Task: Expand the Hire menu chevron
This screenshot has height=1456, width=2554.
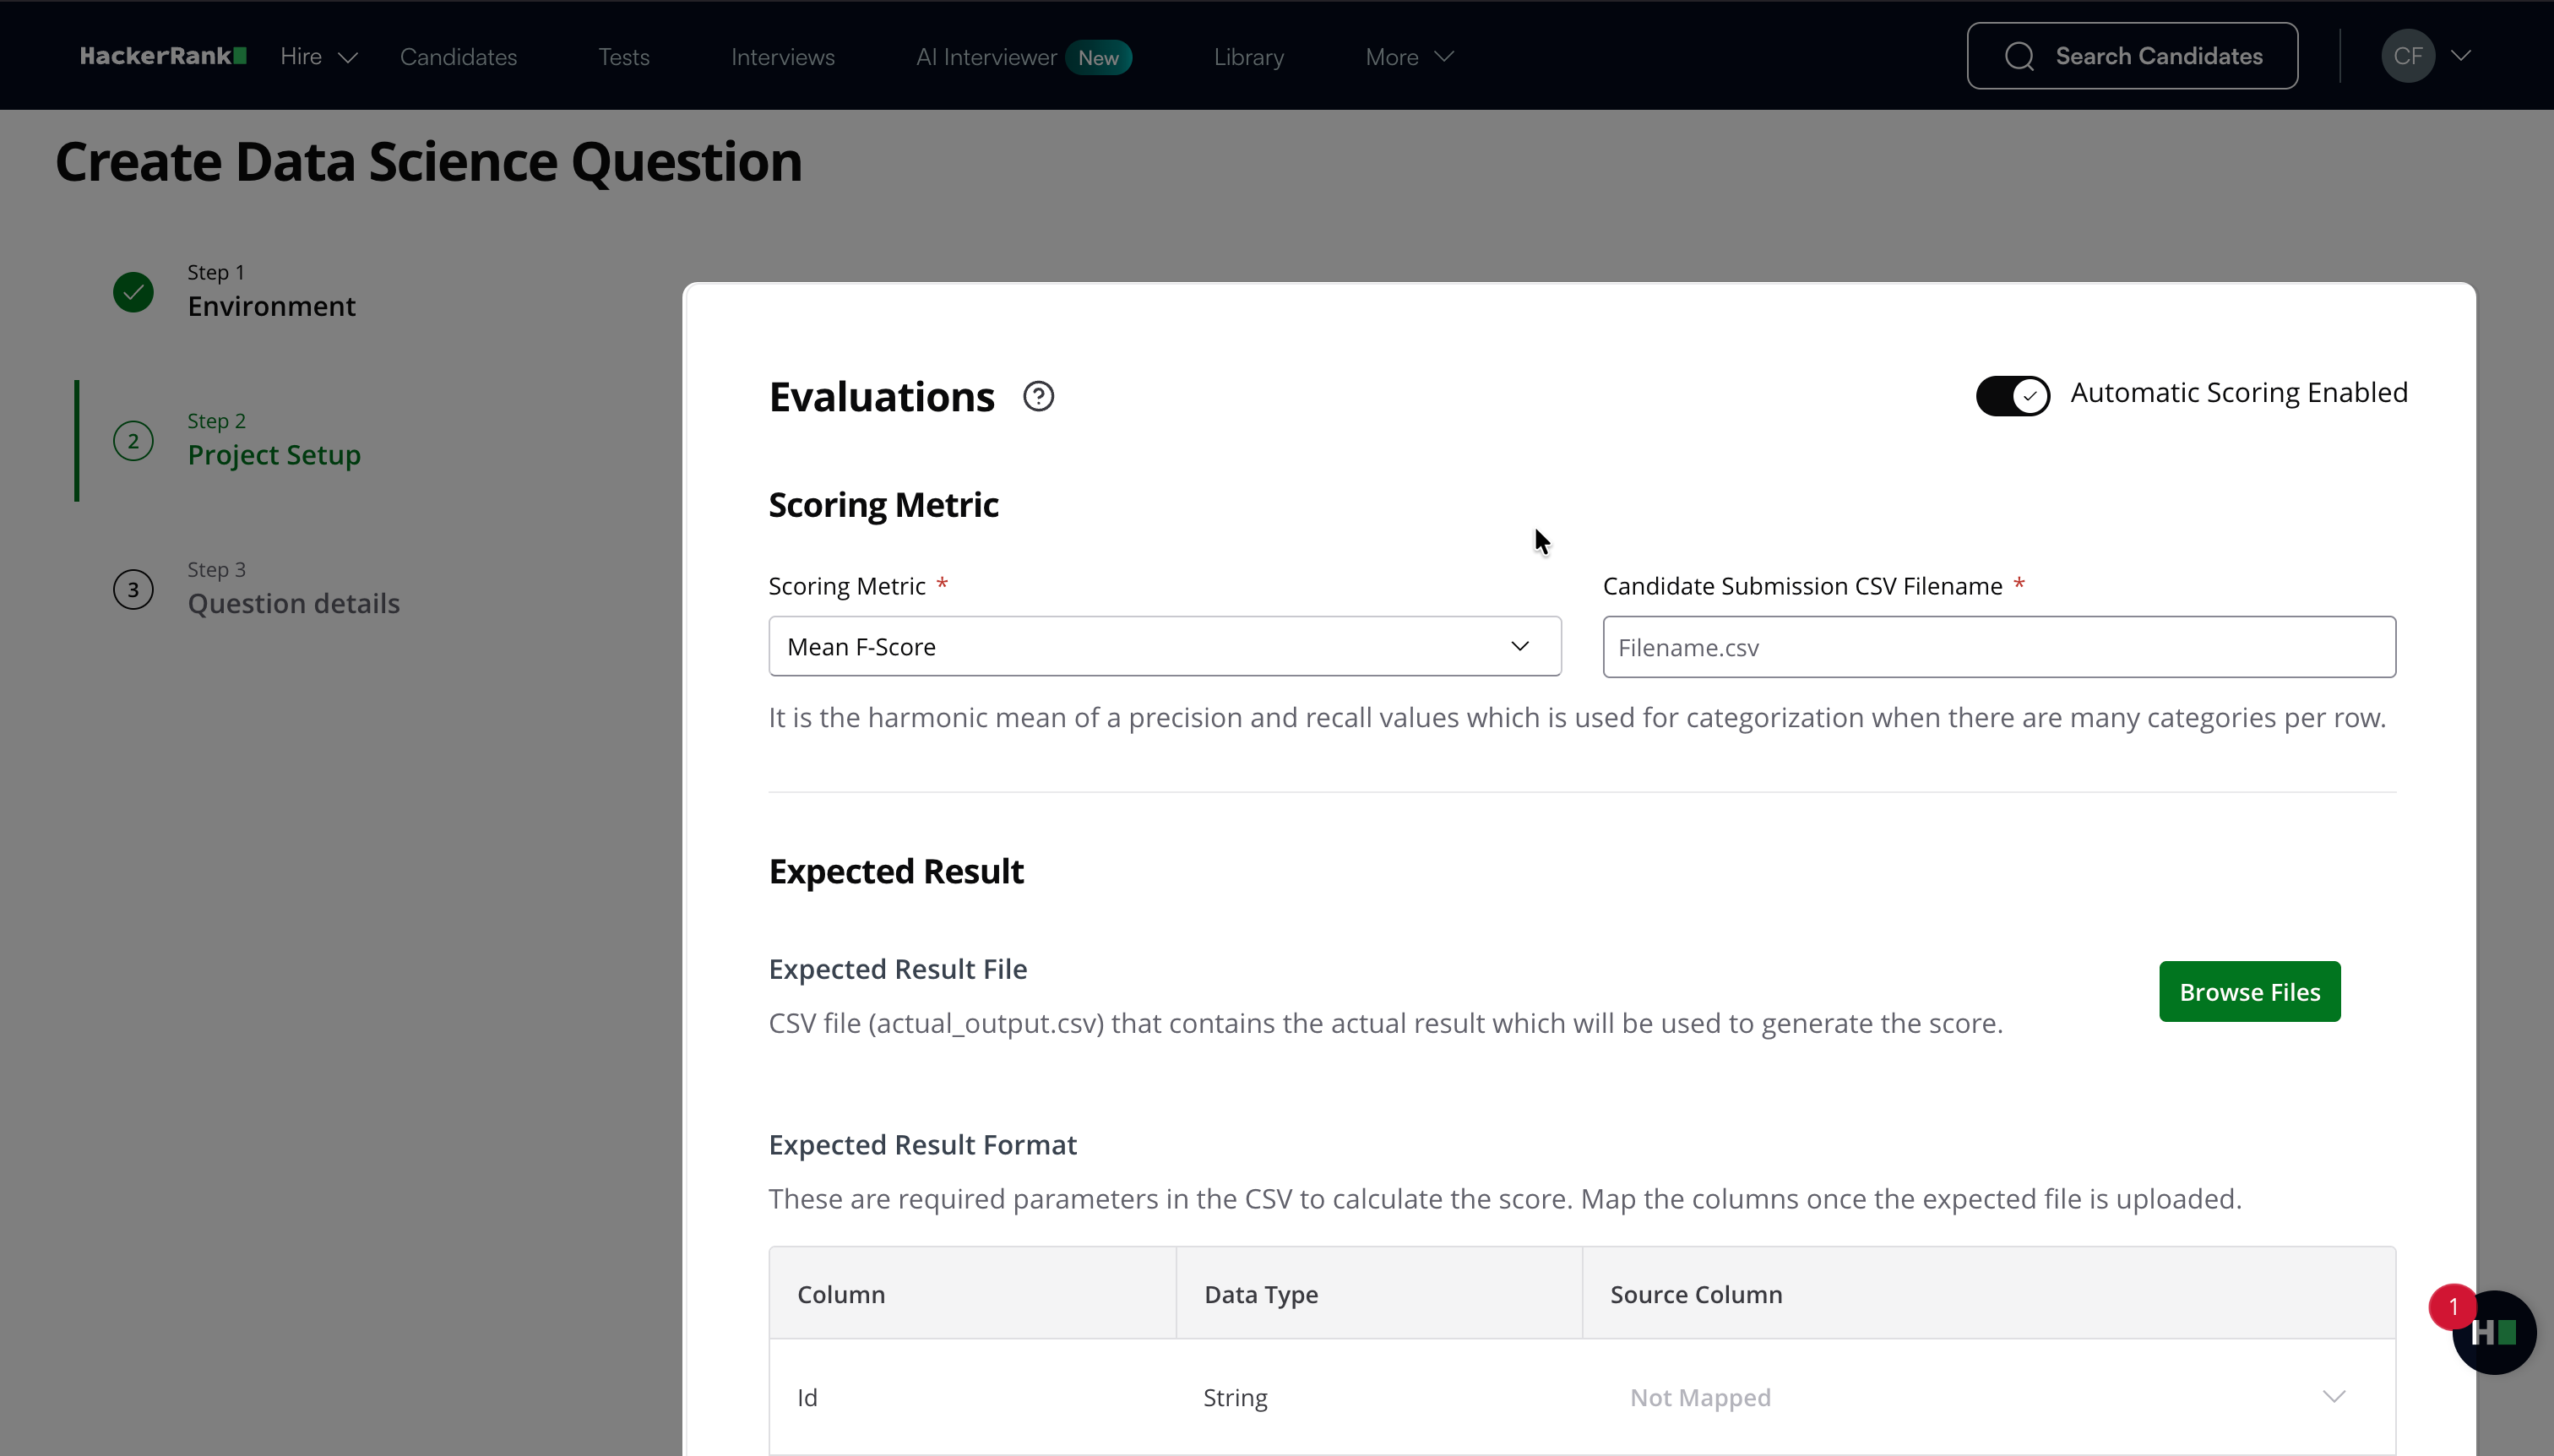Action: [348, 58]
